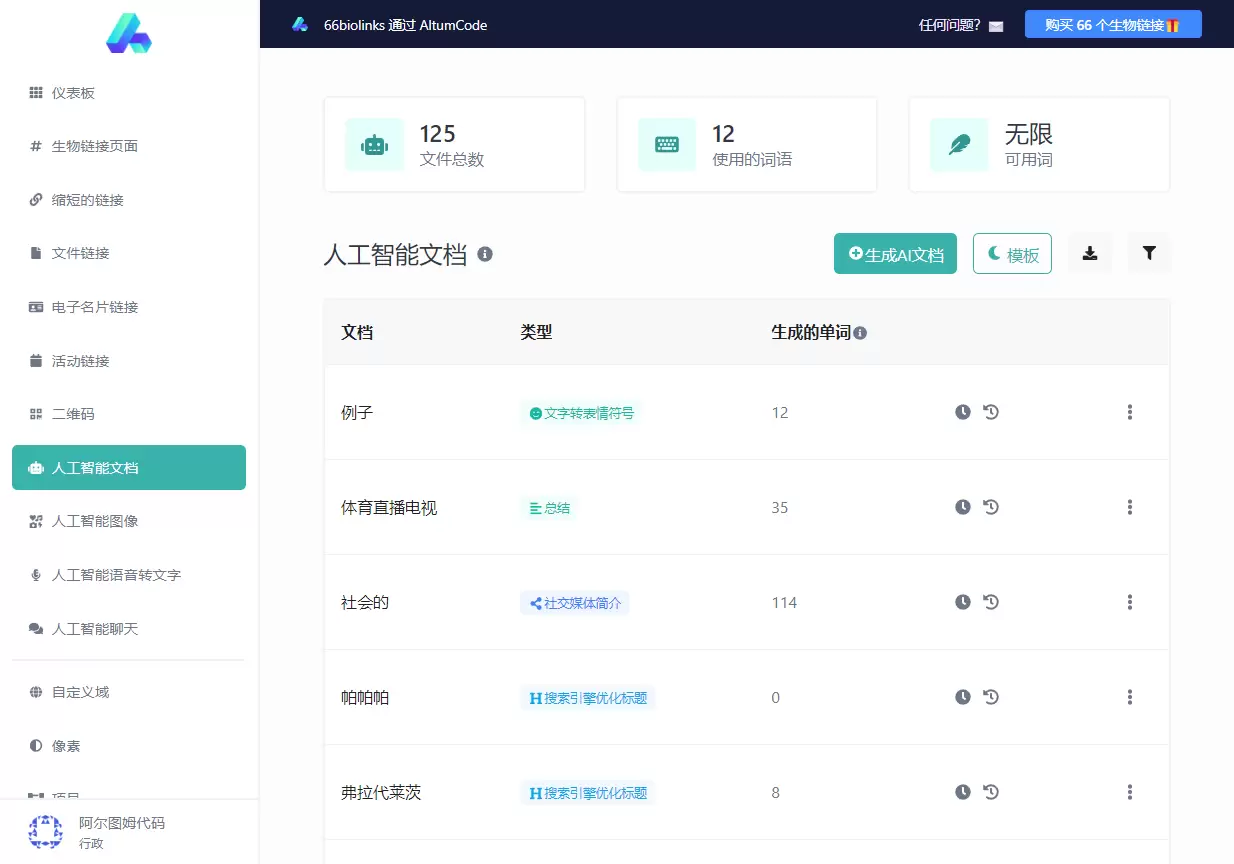Open the 仪表板 dashboard menu item
This screenshot has width=1234, height=864.
tap(129, 93)
